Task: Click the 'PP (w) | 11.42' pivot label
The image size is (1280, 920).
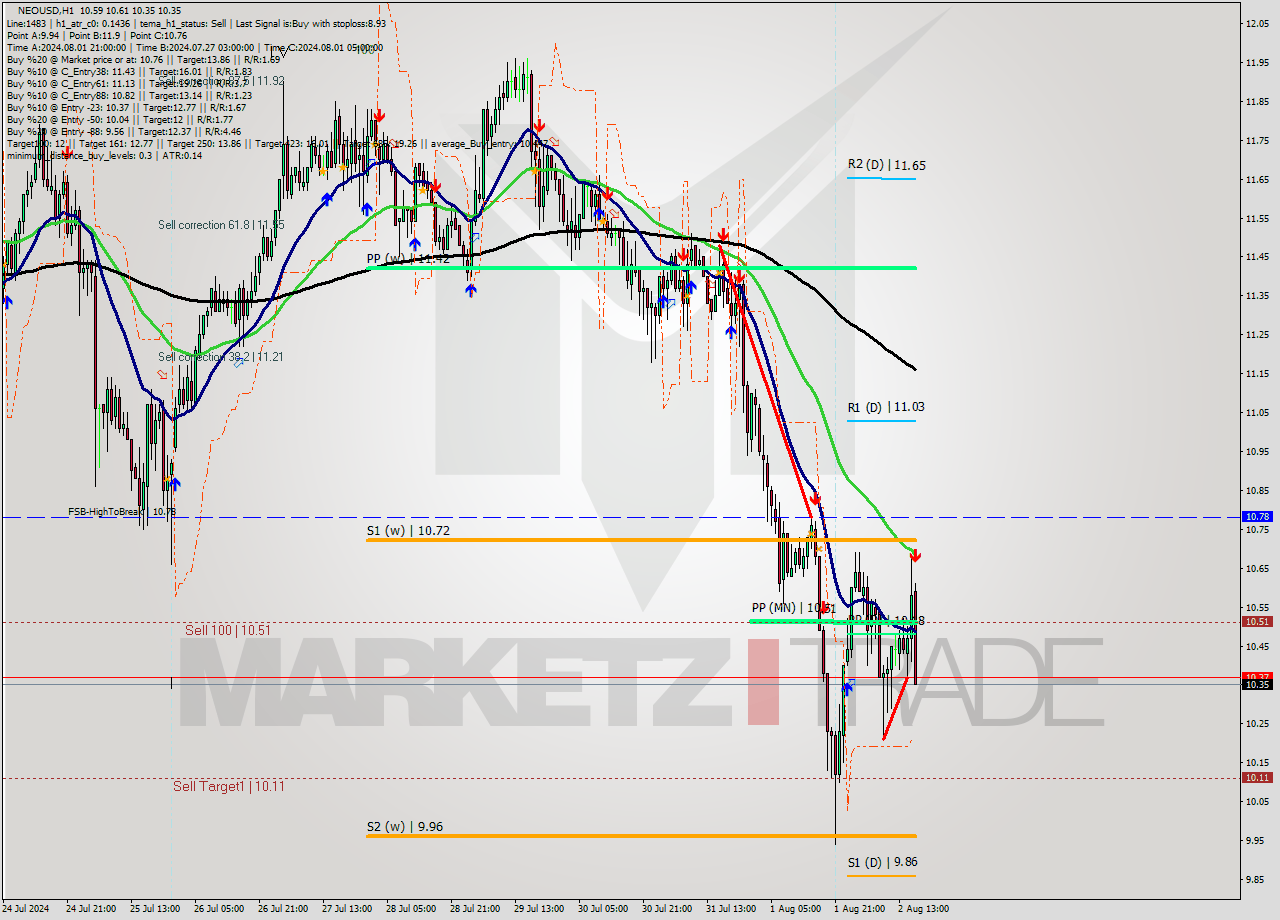Action: pyautogui.click(x=407, y=258)
